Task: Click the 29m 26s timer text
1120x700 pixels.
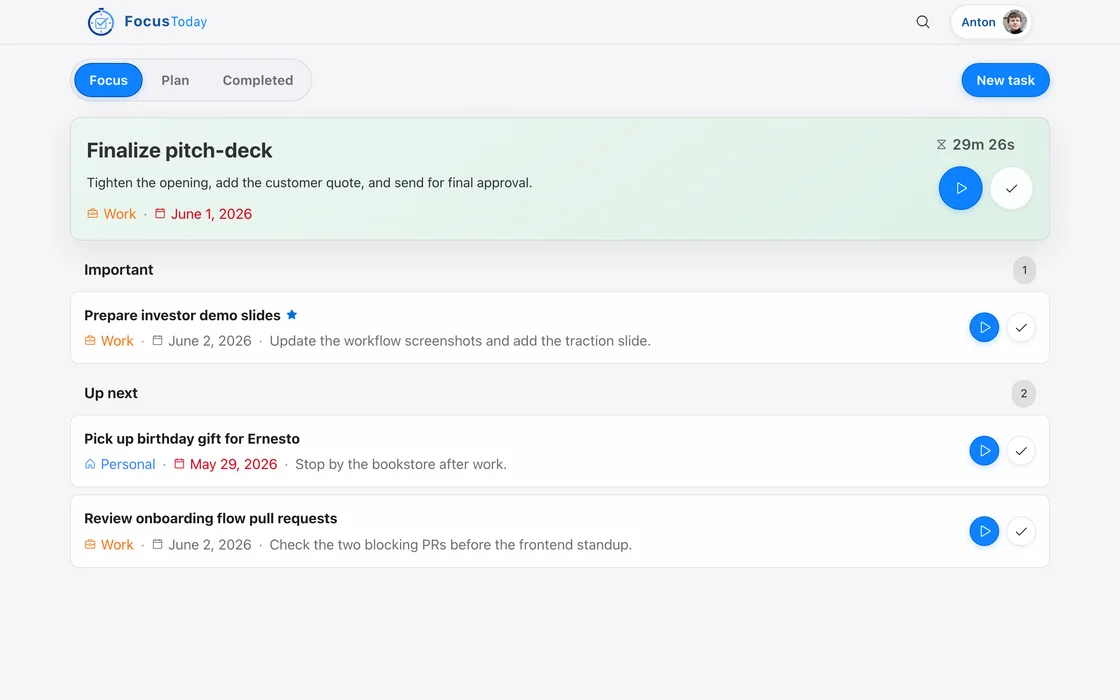Action: (x=983, y=144)
